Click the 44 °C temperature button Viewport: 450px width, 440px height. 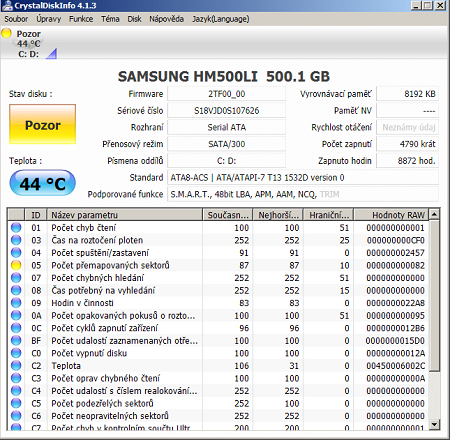click(42, 183)
